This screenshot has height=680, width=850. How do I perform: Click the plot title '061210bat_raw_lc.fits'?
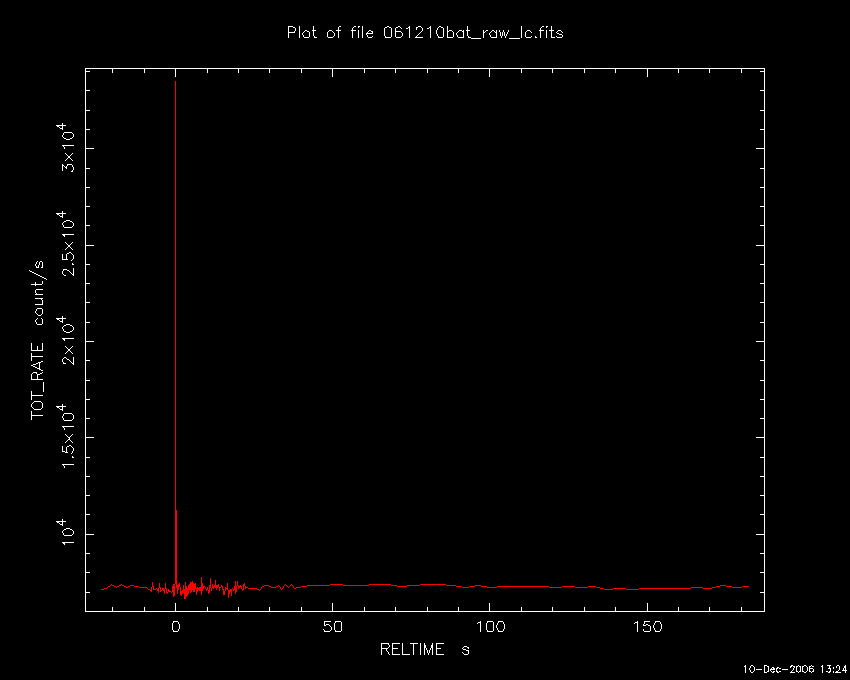click(x=473, y=33)
